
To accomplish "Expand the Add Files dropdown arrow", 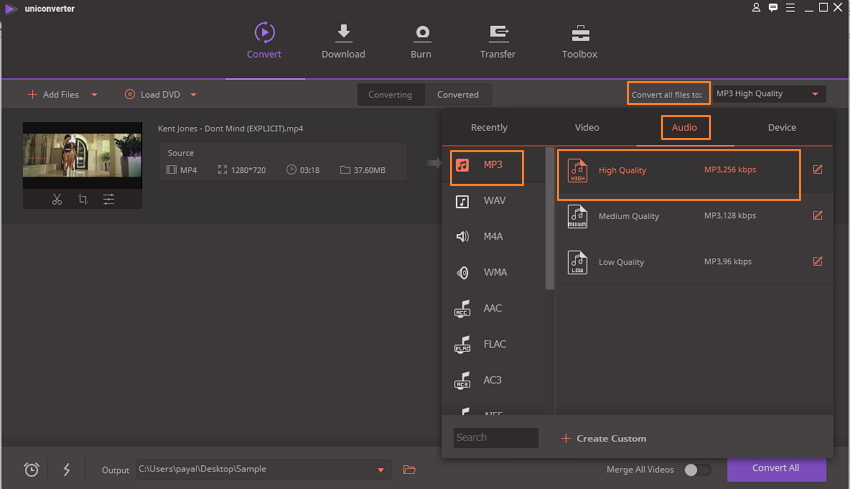I will point(94,95).
